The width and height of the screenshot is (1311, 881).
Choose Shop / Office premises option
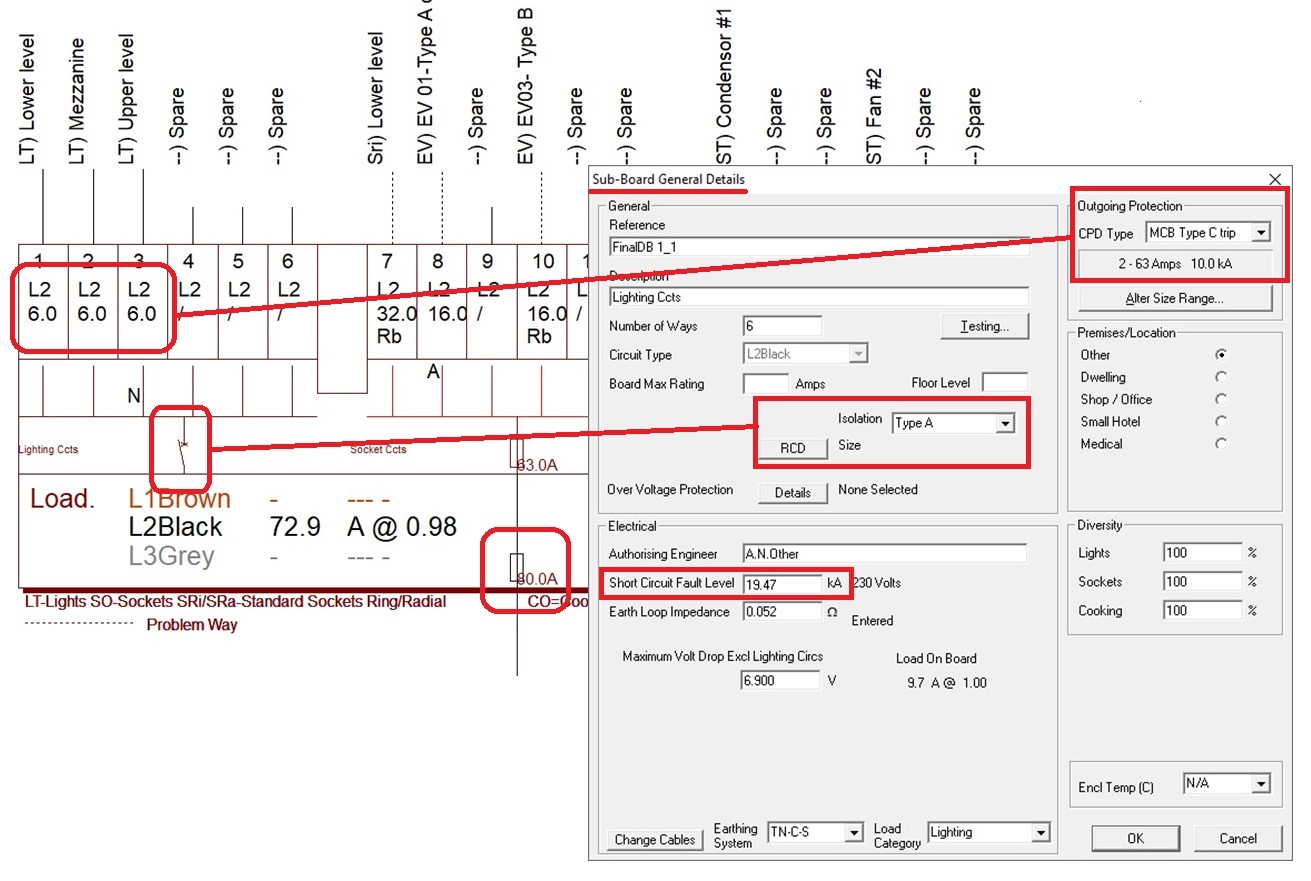(x=1221, y=399)
